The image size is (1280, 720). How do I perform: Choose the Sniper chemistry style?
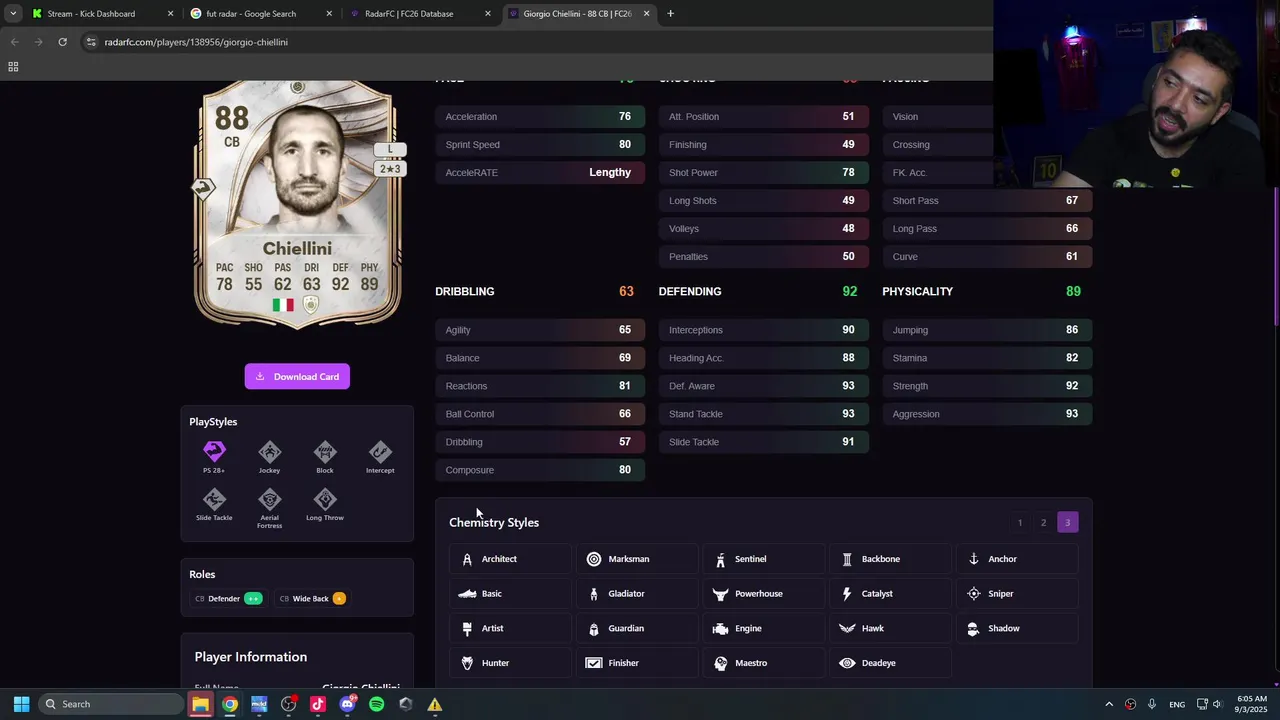1018,594
